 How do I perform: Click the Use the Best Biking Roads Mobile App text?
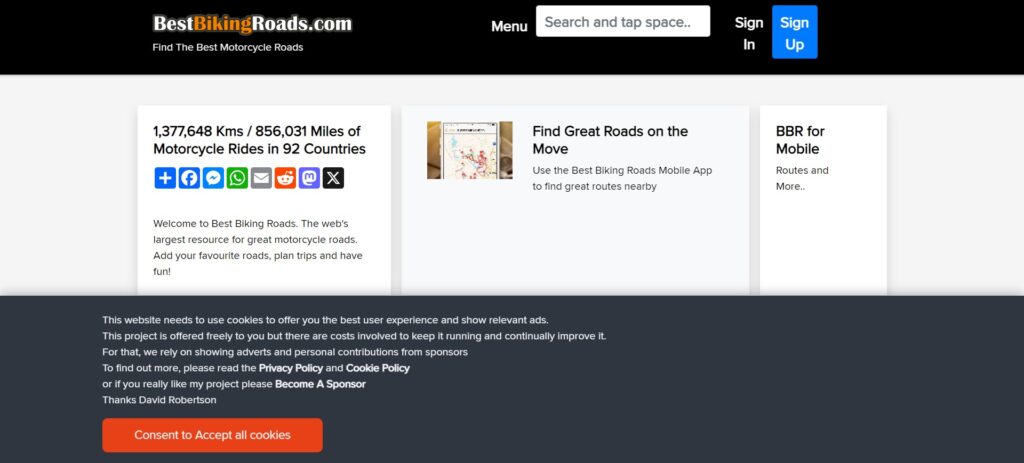coord(622,178)
